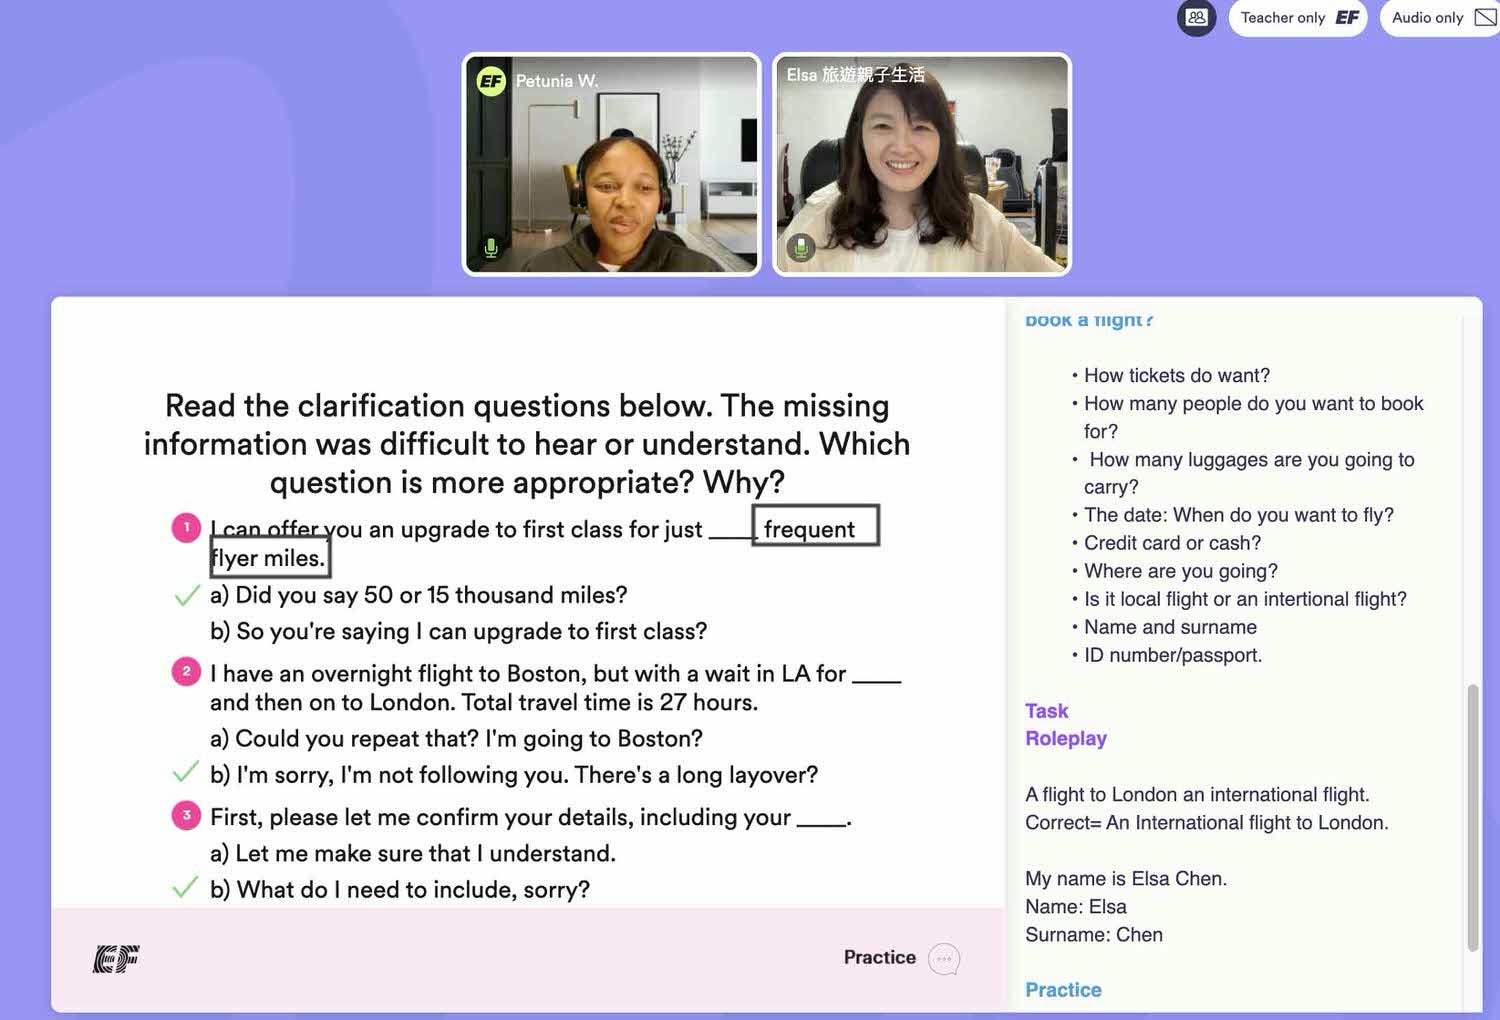
Task: Mute the microphone on Elsa's video tile
Action: [800, 248]
